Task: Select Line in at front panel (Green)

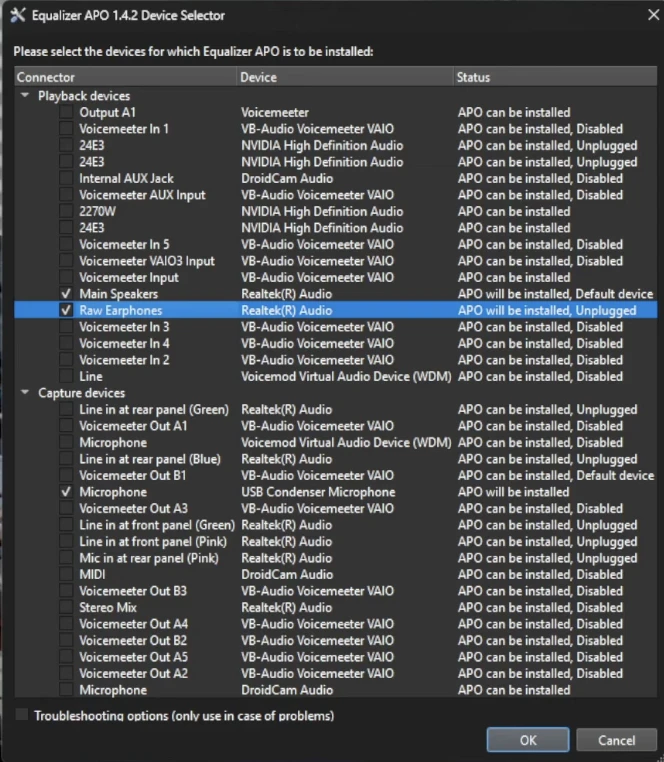Action: click(336, 525)
